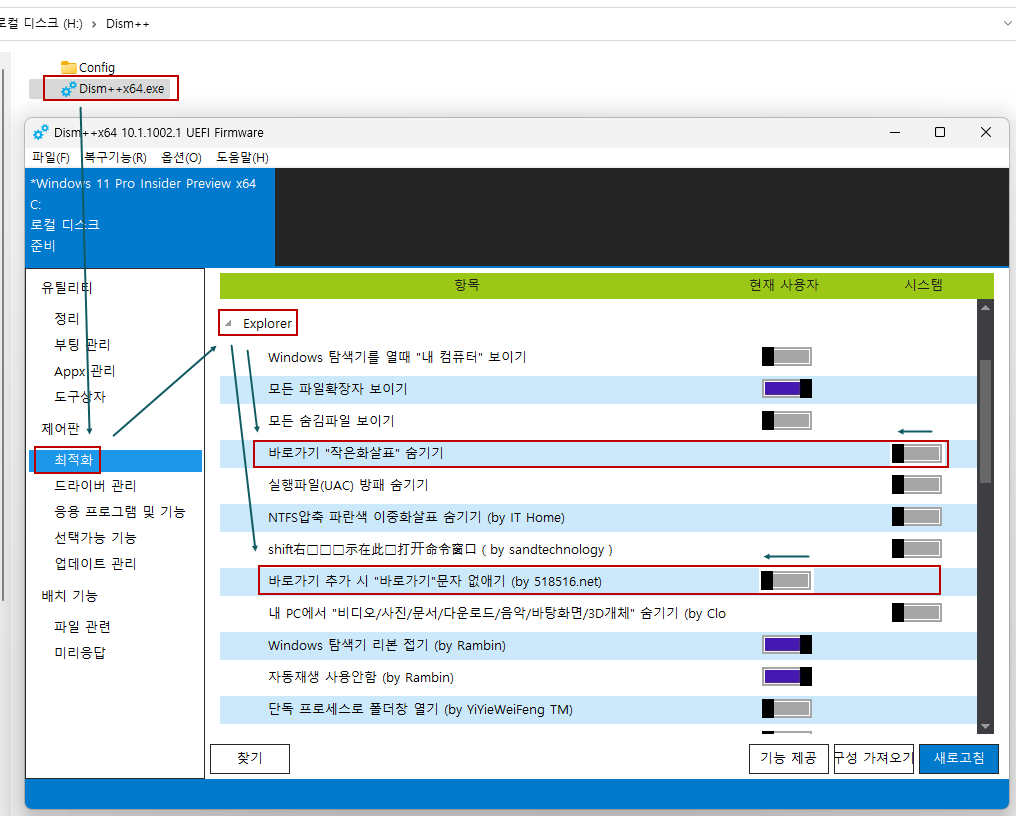Toggle 'Windows 탐색기를 열때 내 컴퓨터 보이기' switch

click(x=787, y=356)
